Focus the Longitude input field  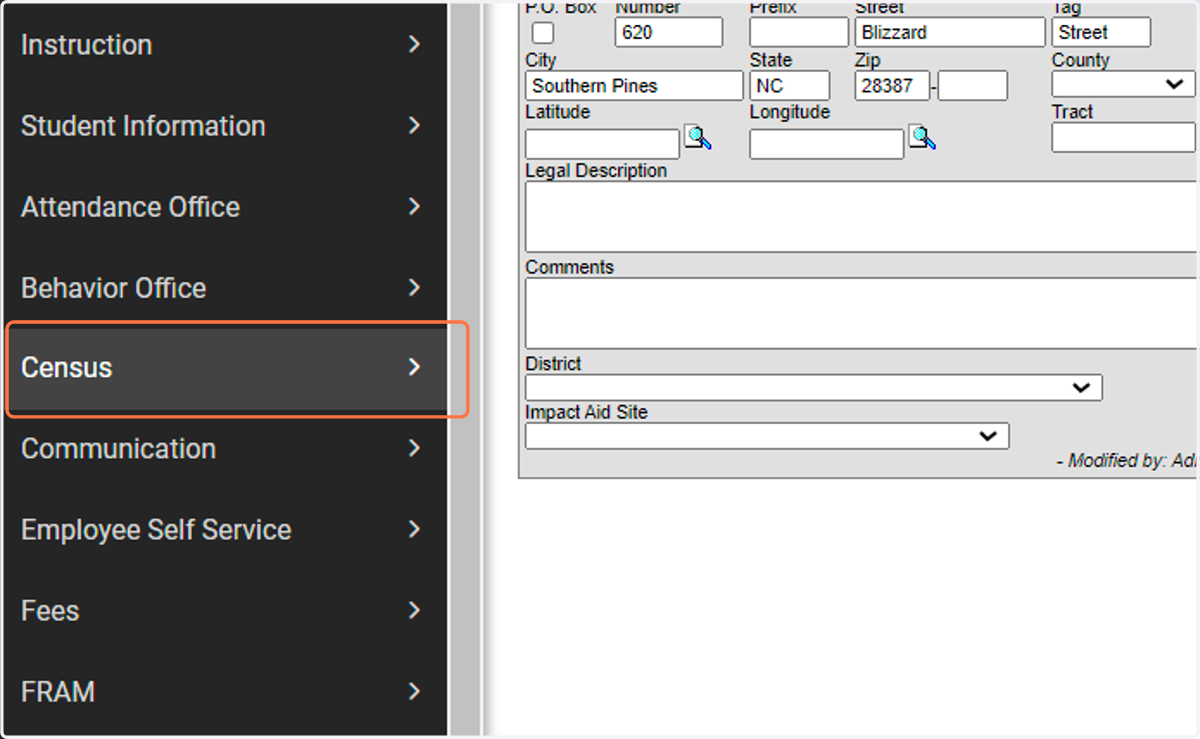(827, 144)
